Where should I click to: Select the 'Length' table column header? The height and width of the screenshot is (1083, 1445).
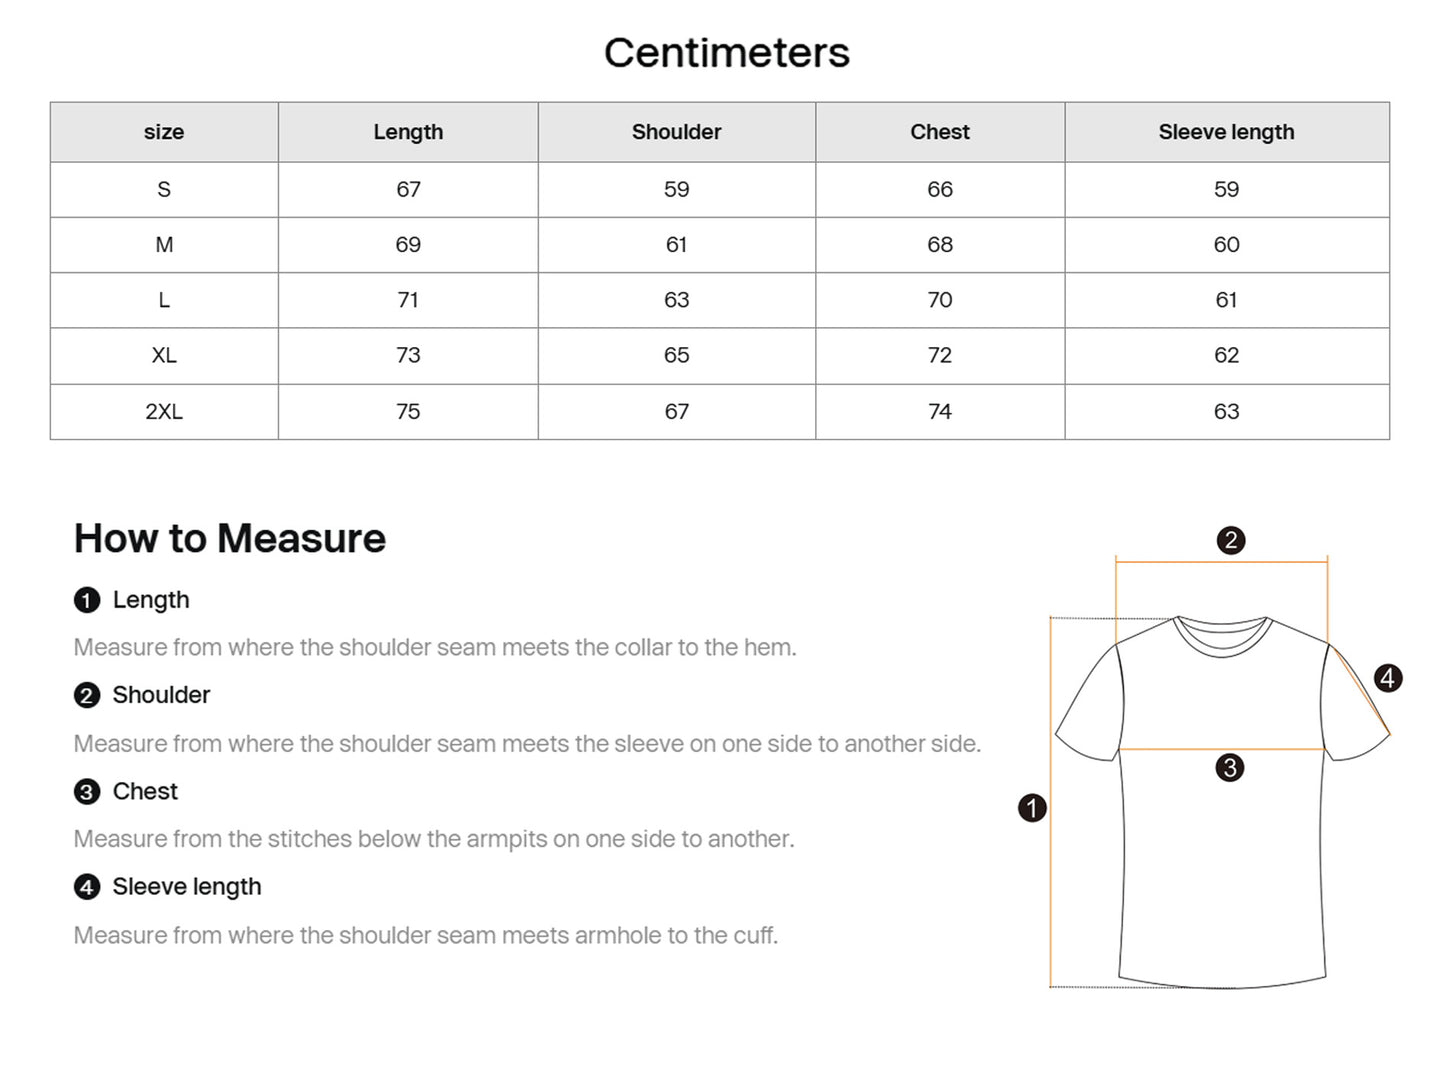(408, 132)
